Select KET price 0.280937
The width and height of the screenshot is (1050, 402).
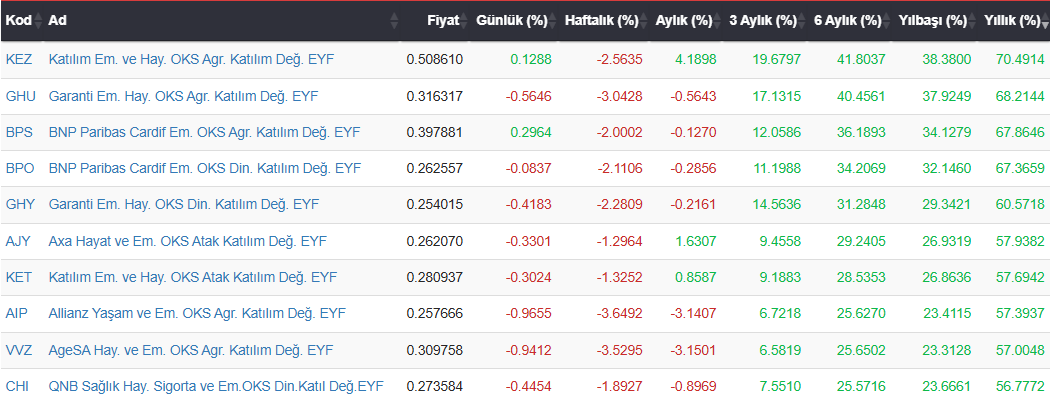point(435,277)
